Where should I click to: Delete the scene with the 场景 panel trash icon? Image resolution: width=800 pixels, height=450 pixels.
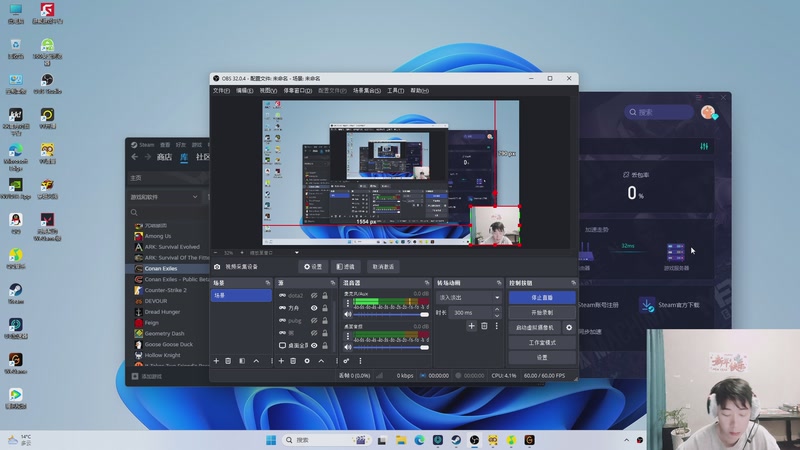[x=228, y=361]
